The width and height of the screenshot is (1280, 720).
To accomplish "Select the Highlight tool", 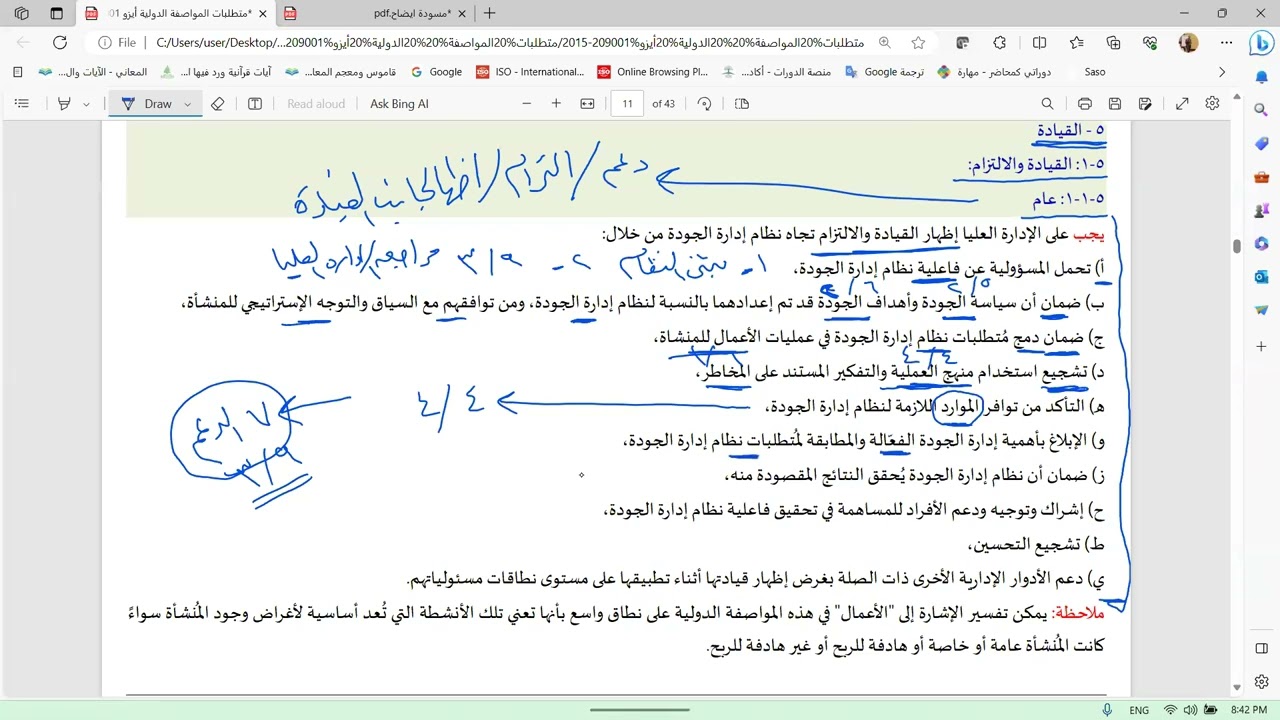I will (64, 104).
